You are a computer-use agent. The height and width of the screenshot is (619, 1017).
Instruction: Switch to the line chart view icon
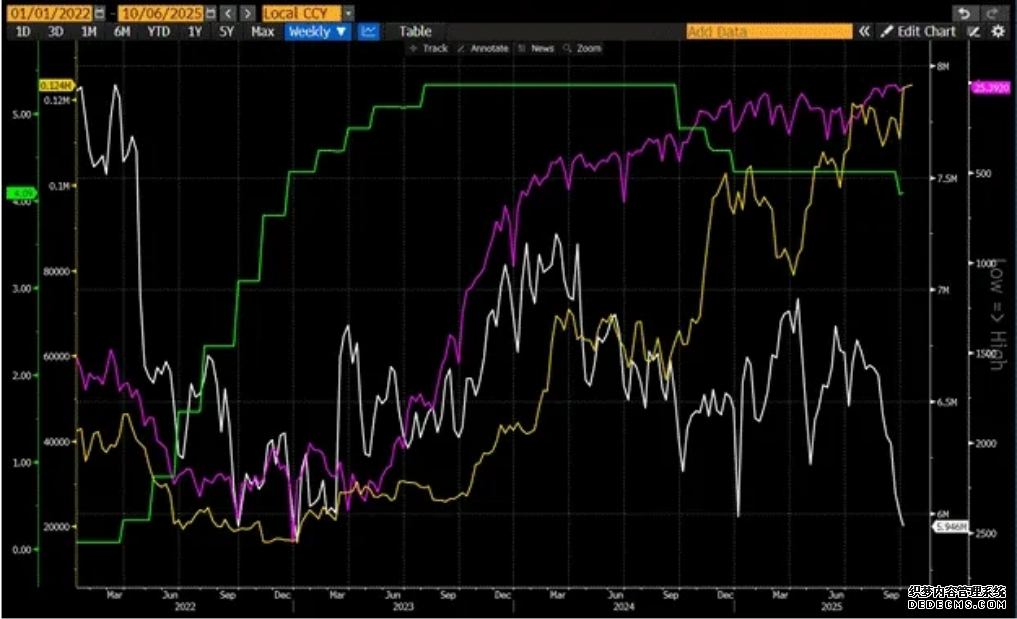[x=368, y=31]
